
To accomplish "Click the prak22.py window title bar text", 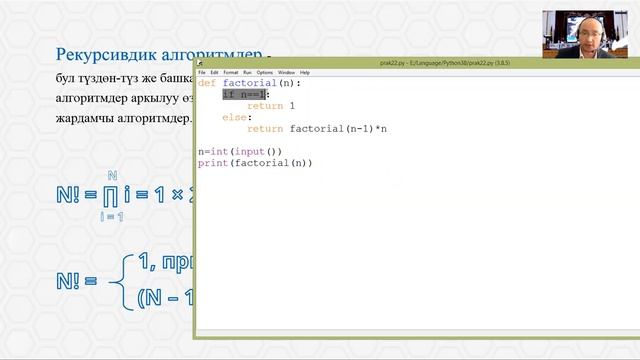I will [x=444, y=63].
